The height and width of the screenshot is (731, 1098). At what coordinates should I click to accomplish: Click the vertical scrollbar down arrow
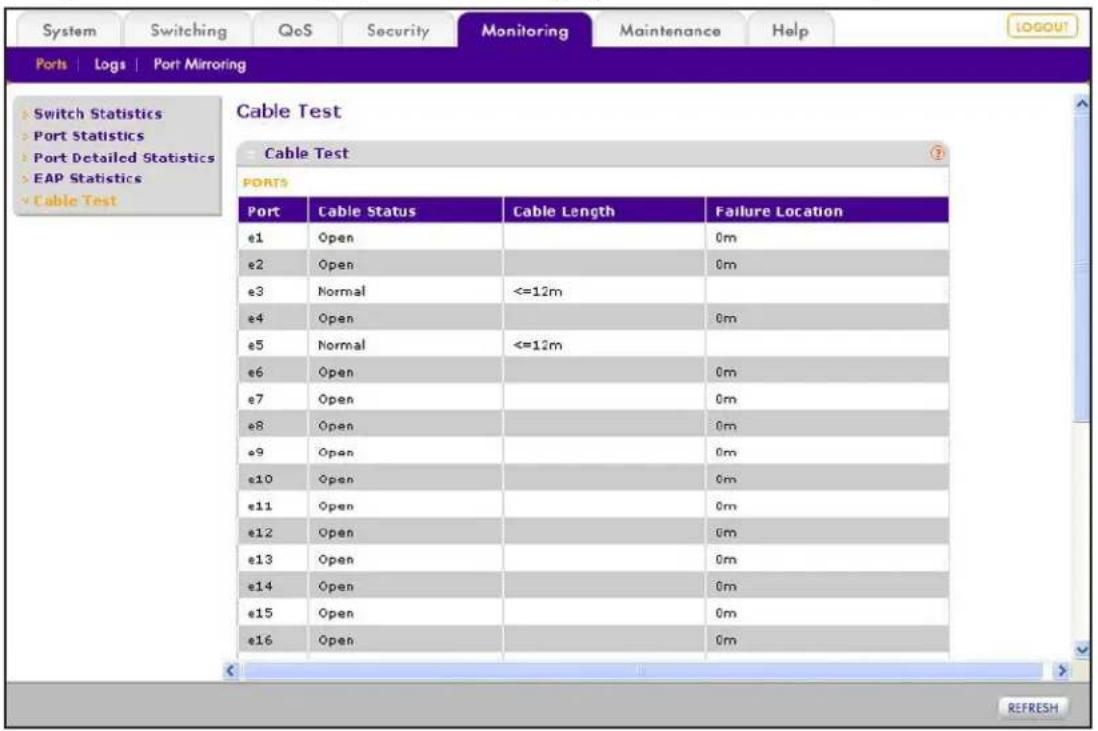1082,650
